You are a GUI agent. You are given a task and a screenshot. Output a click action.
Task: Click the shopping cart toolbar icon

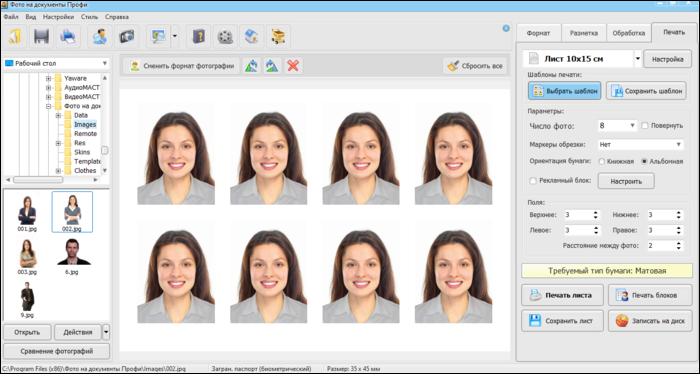coord(278,37)
